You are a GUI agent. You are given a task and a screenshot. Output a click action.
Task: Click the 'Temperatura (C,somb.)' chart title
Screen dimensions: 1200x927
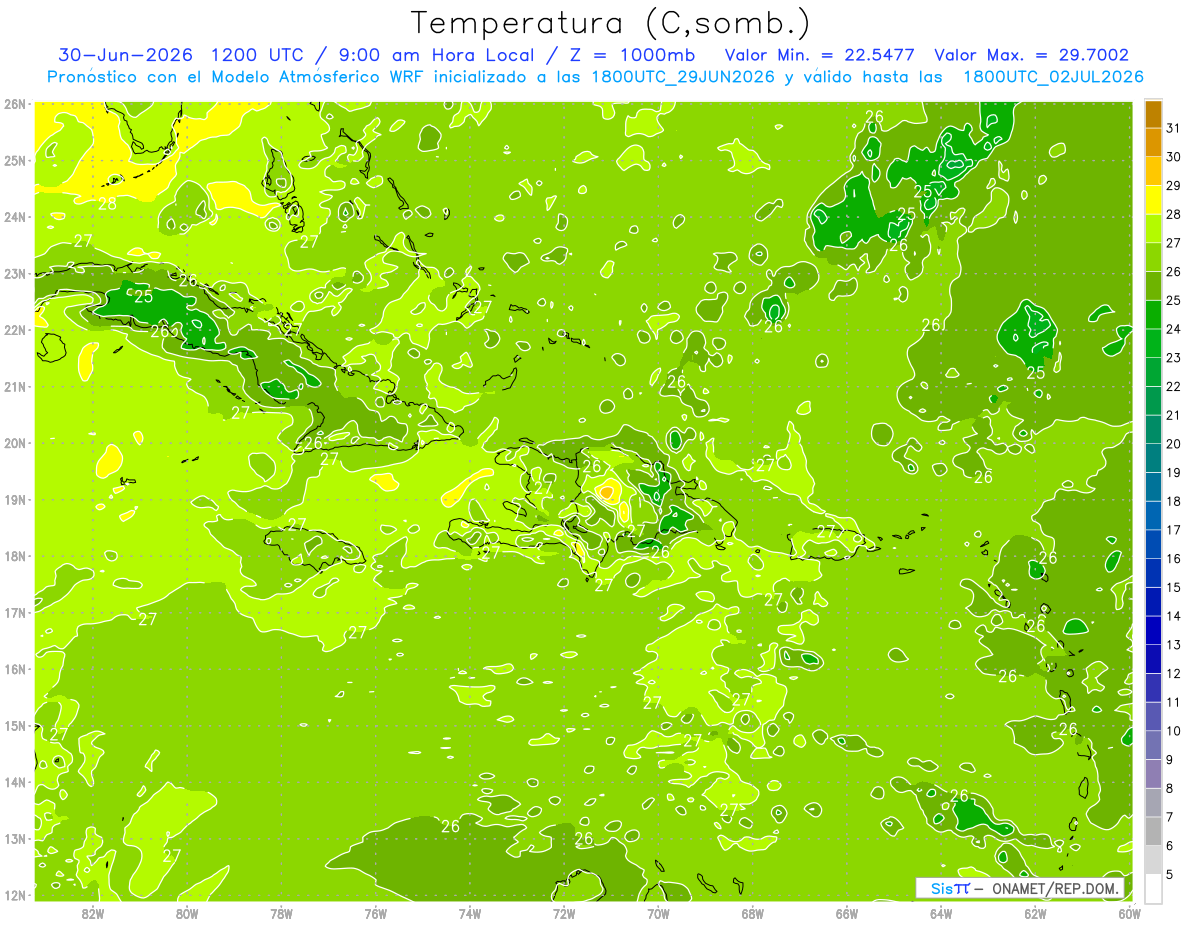611,23
